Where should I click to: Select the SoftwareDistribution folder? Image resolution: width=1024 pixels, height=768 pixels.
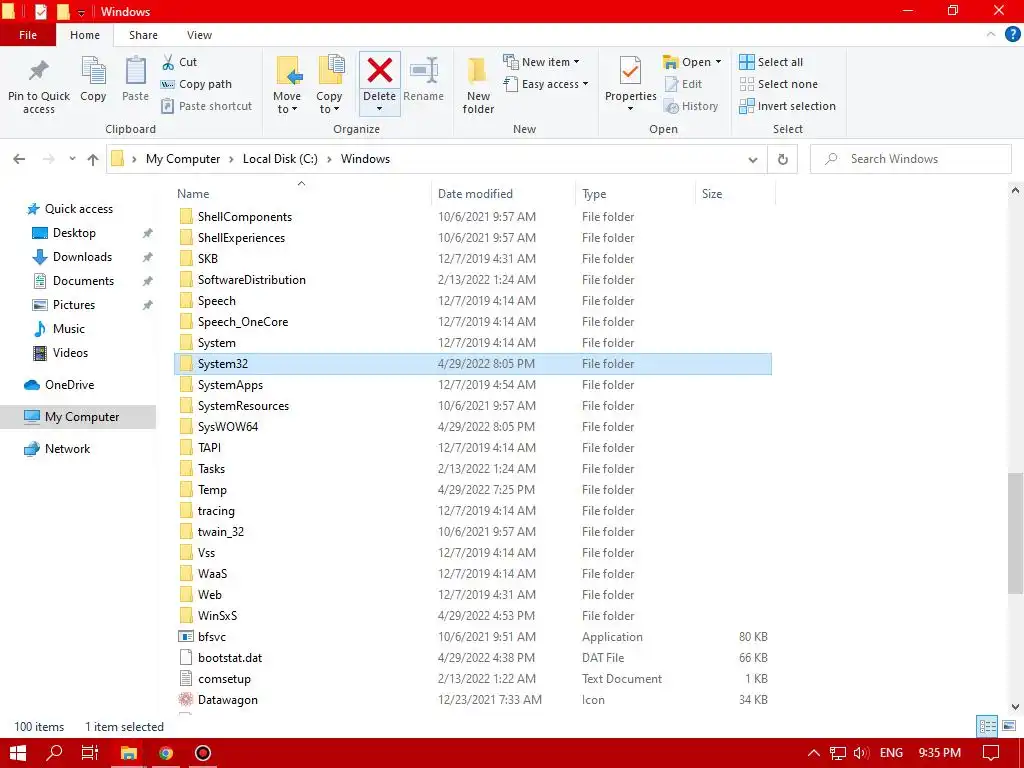coord(473,280)
